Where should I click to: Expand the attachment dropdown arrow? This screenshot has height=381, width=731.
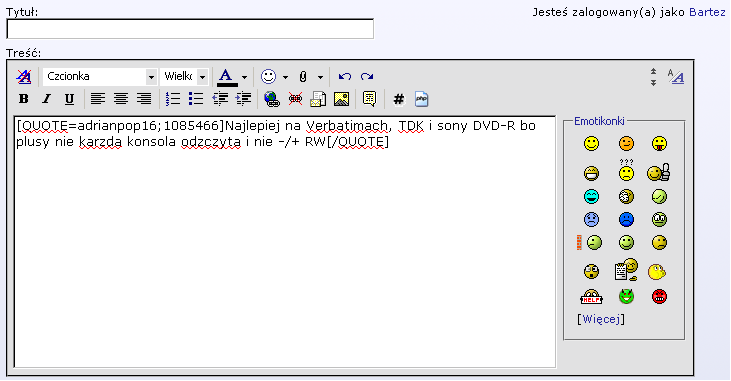[320, 77]
